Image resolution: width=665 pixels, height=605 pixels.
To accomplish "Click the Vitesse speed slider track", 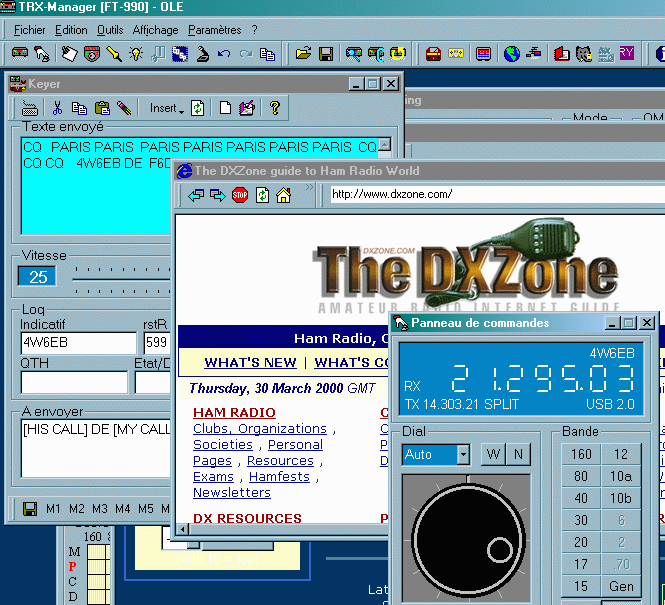I will tap(122, 279).
